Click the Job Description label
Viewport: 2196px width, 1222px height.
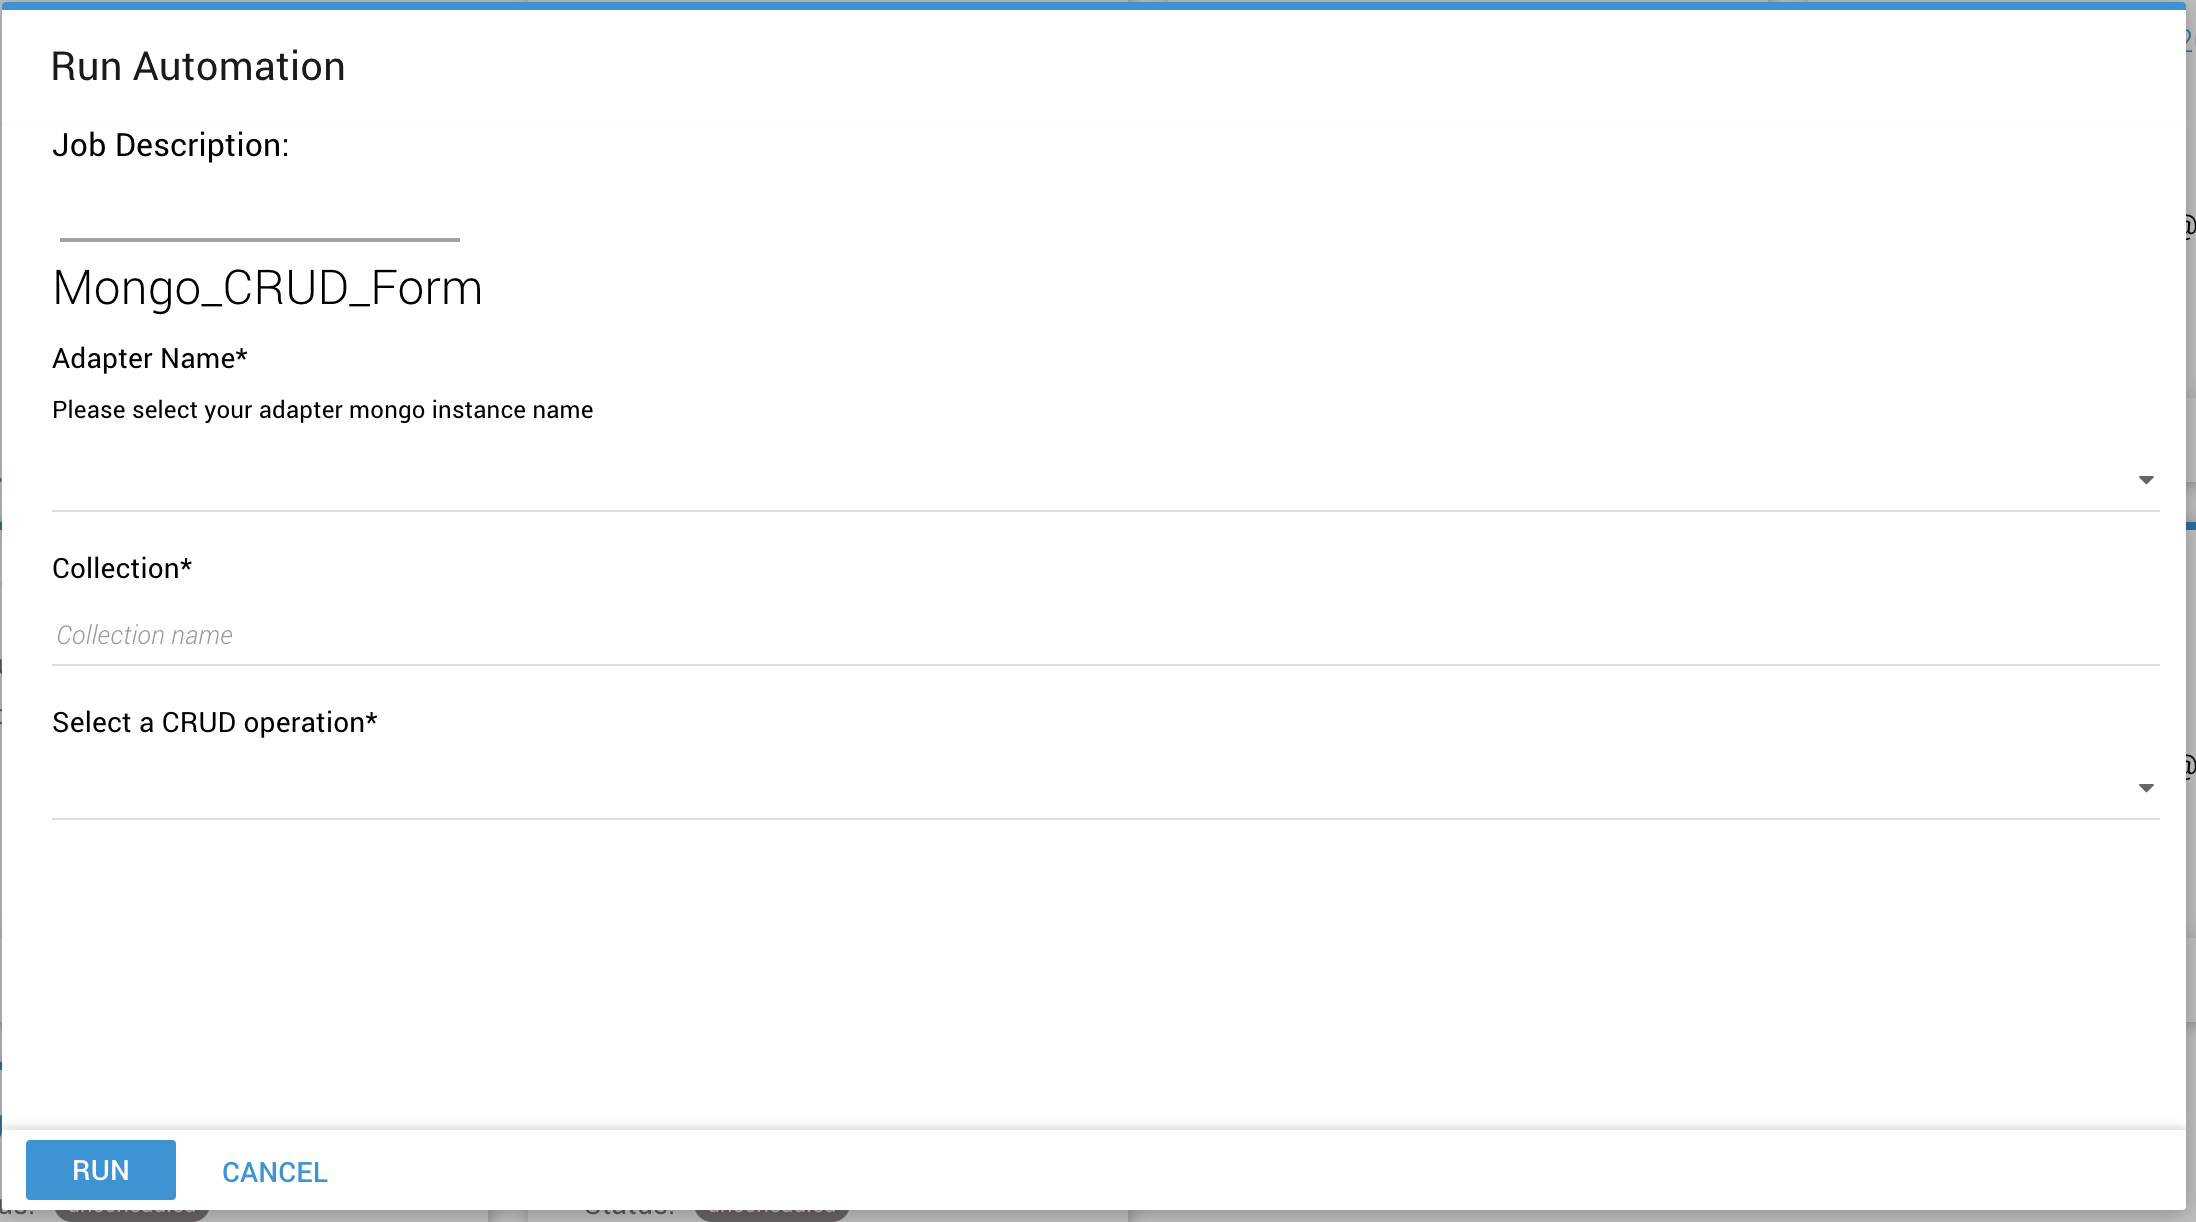click(170, 146)
